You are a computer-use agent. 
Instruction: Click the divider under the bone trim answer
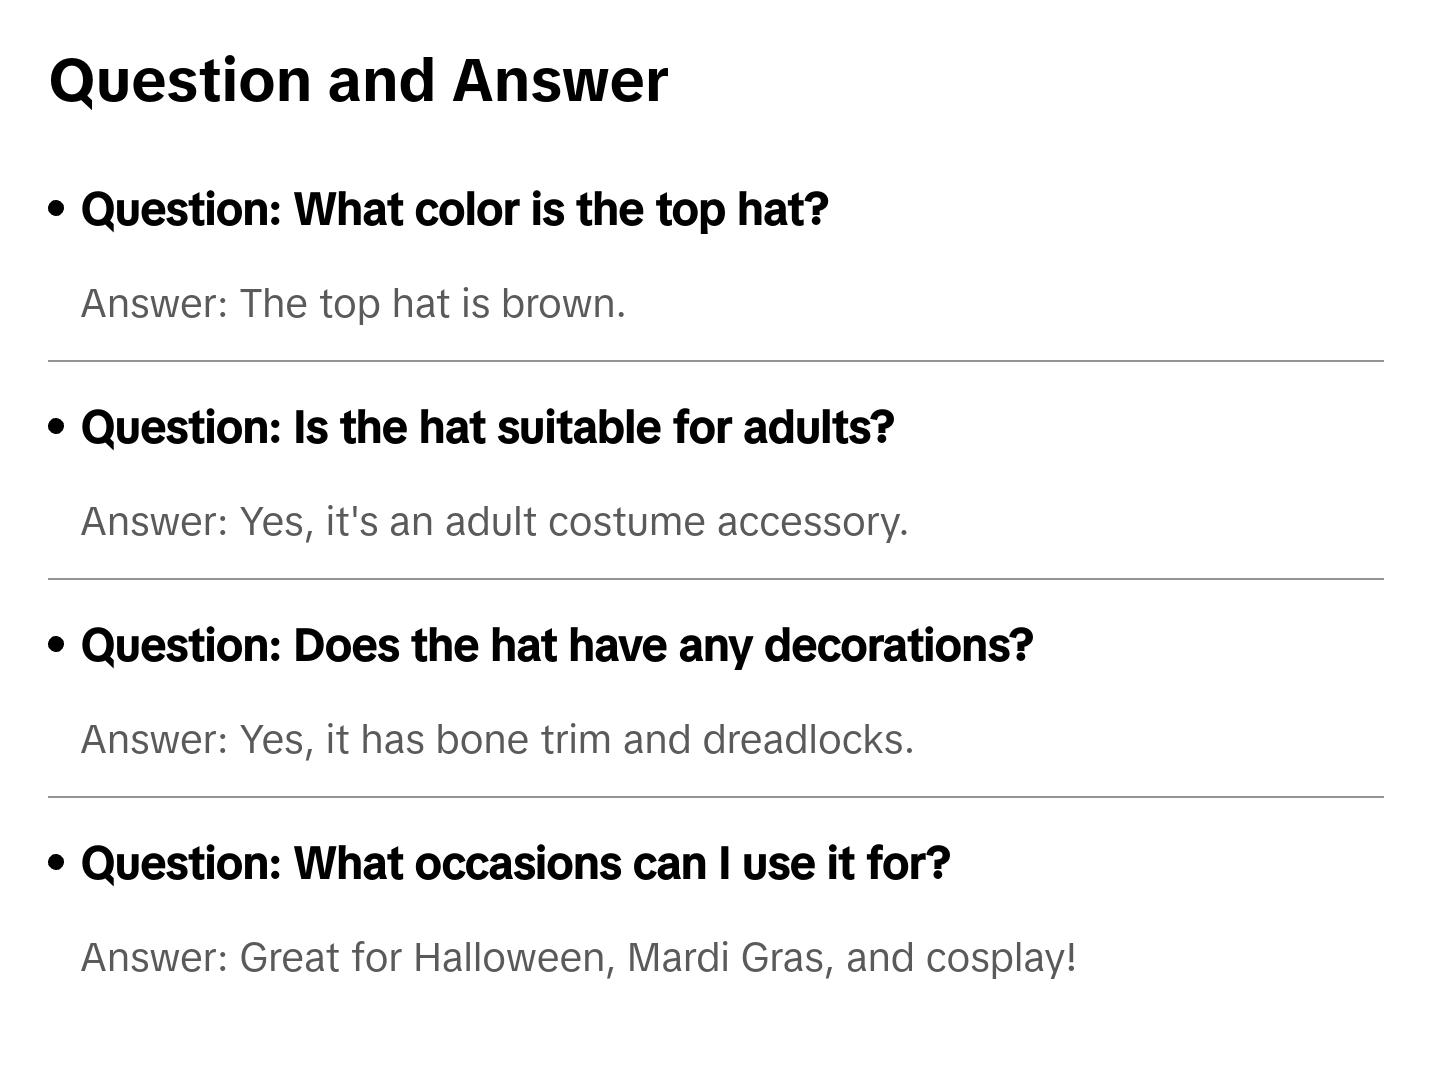715,797
